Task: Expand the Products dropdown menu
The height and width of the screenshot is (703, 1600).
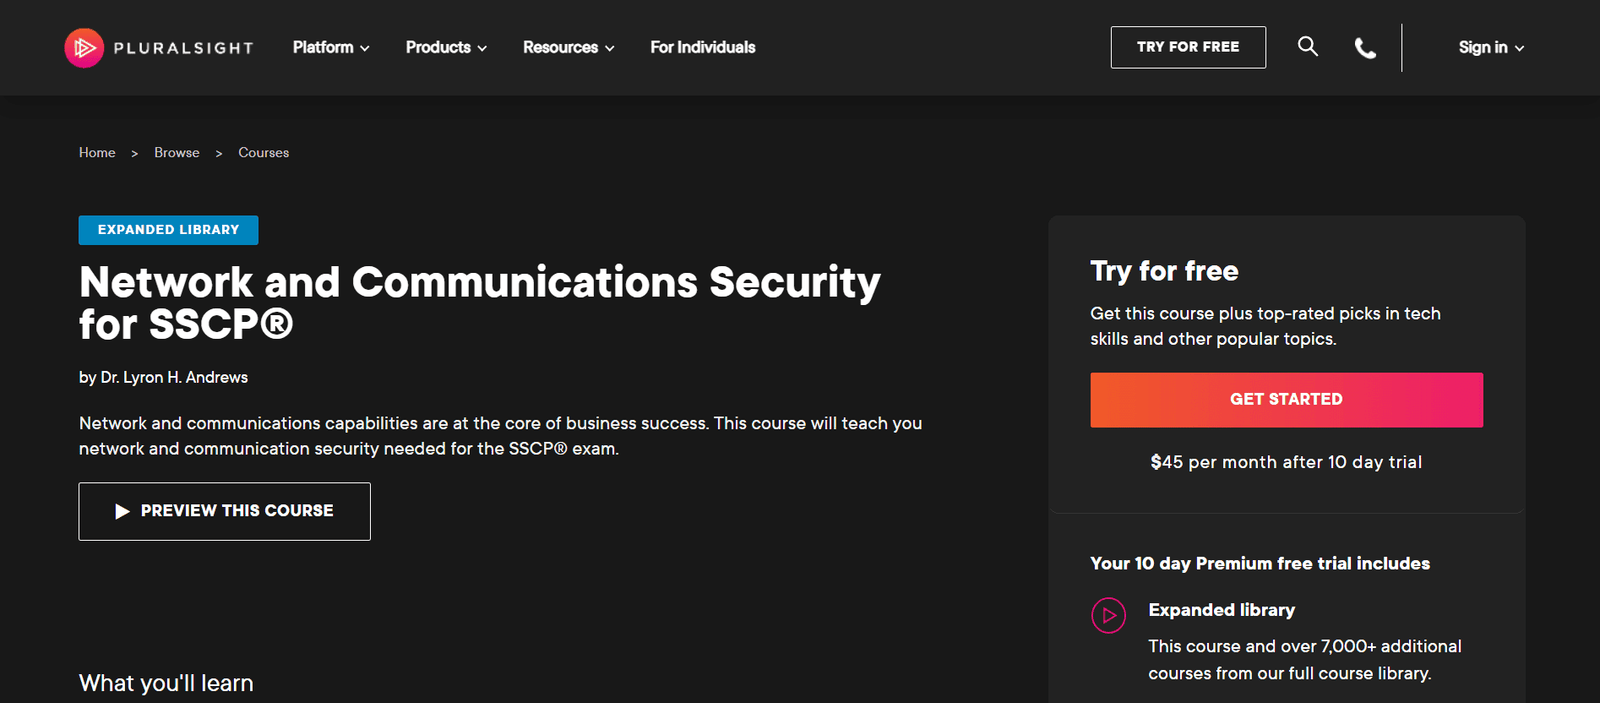Action: coord(446,47)
